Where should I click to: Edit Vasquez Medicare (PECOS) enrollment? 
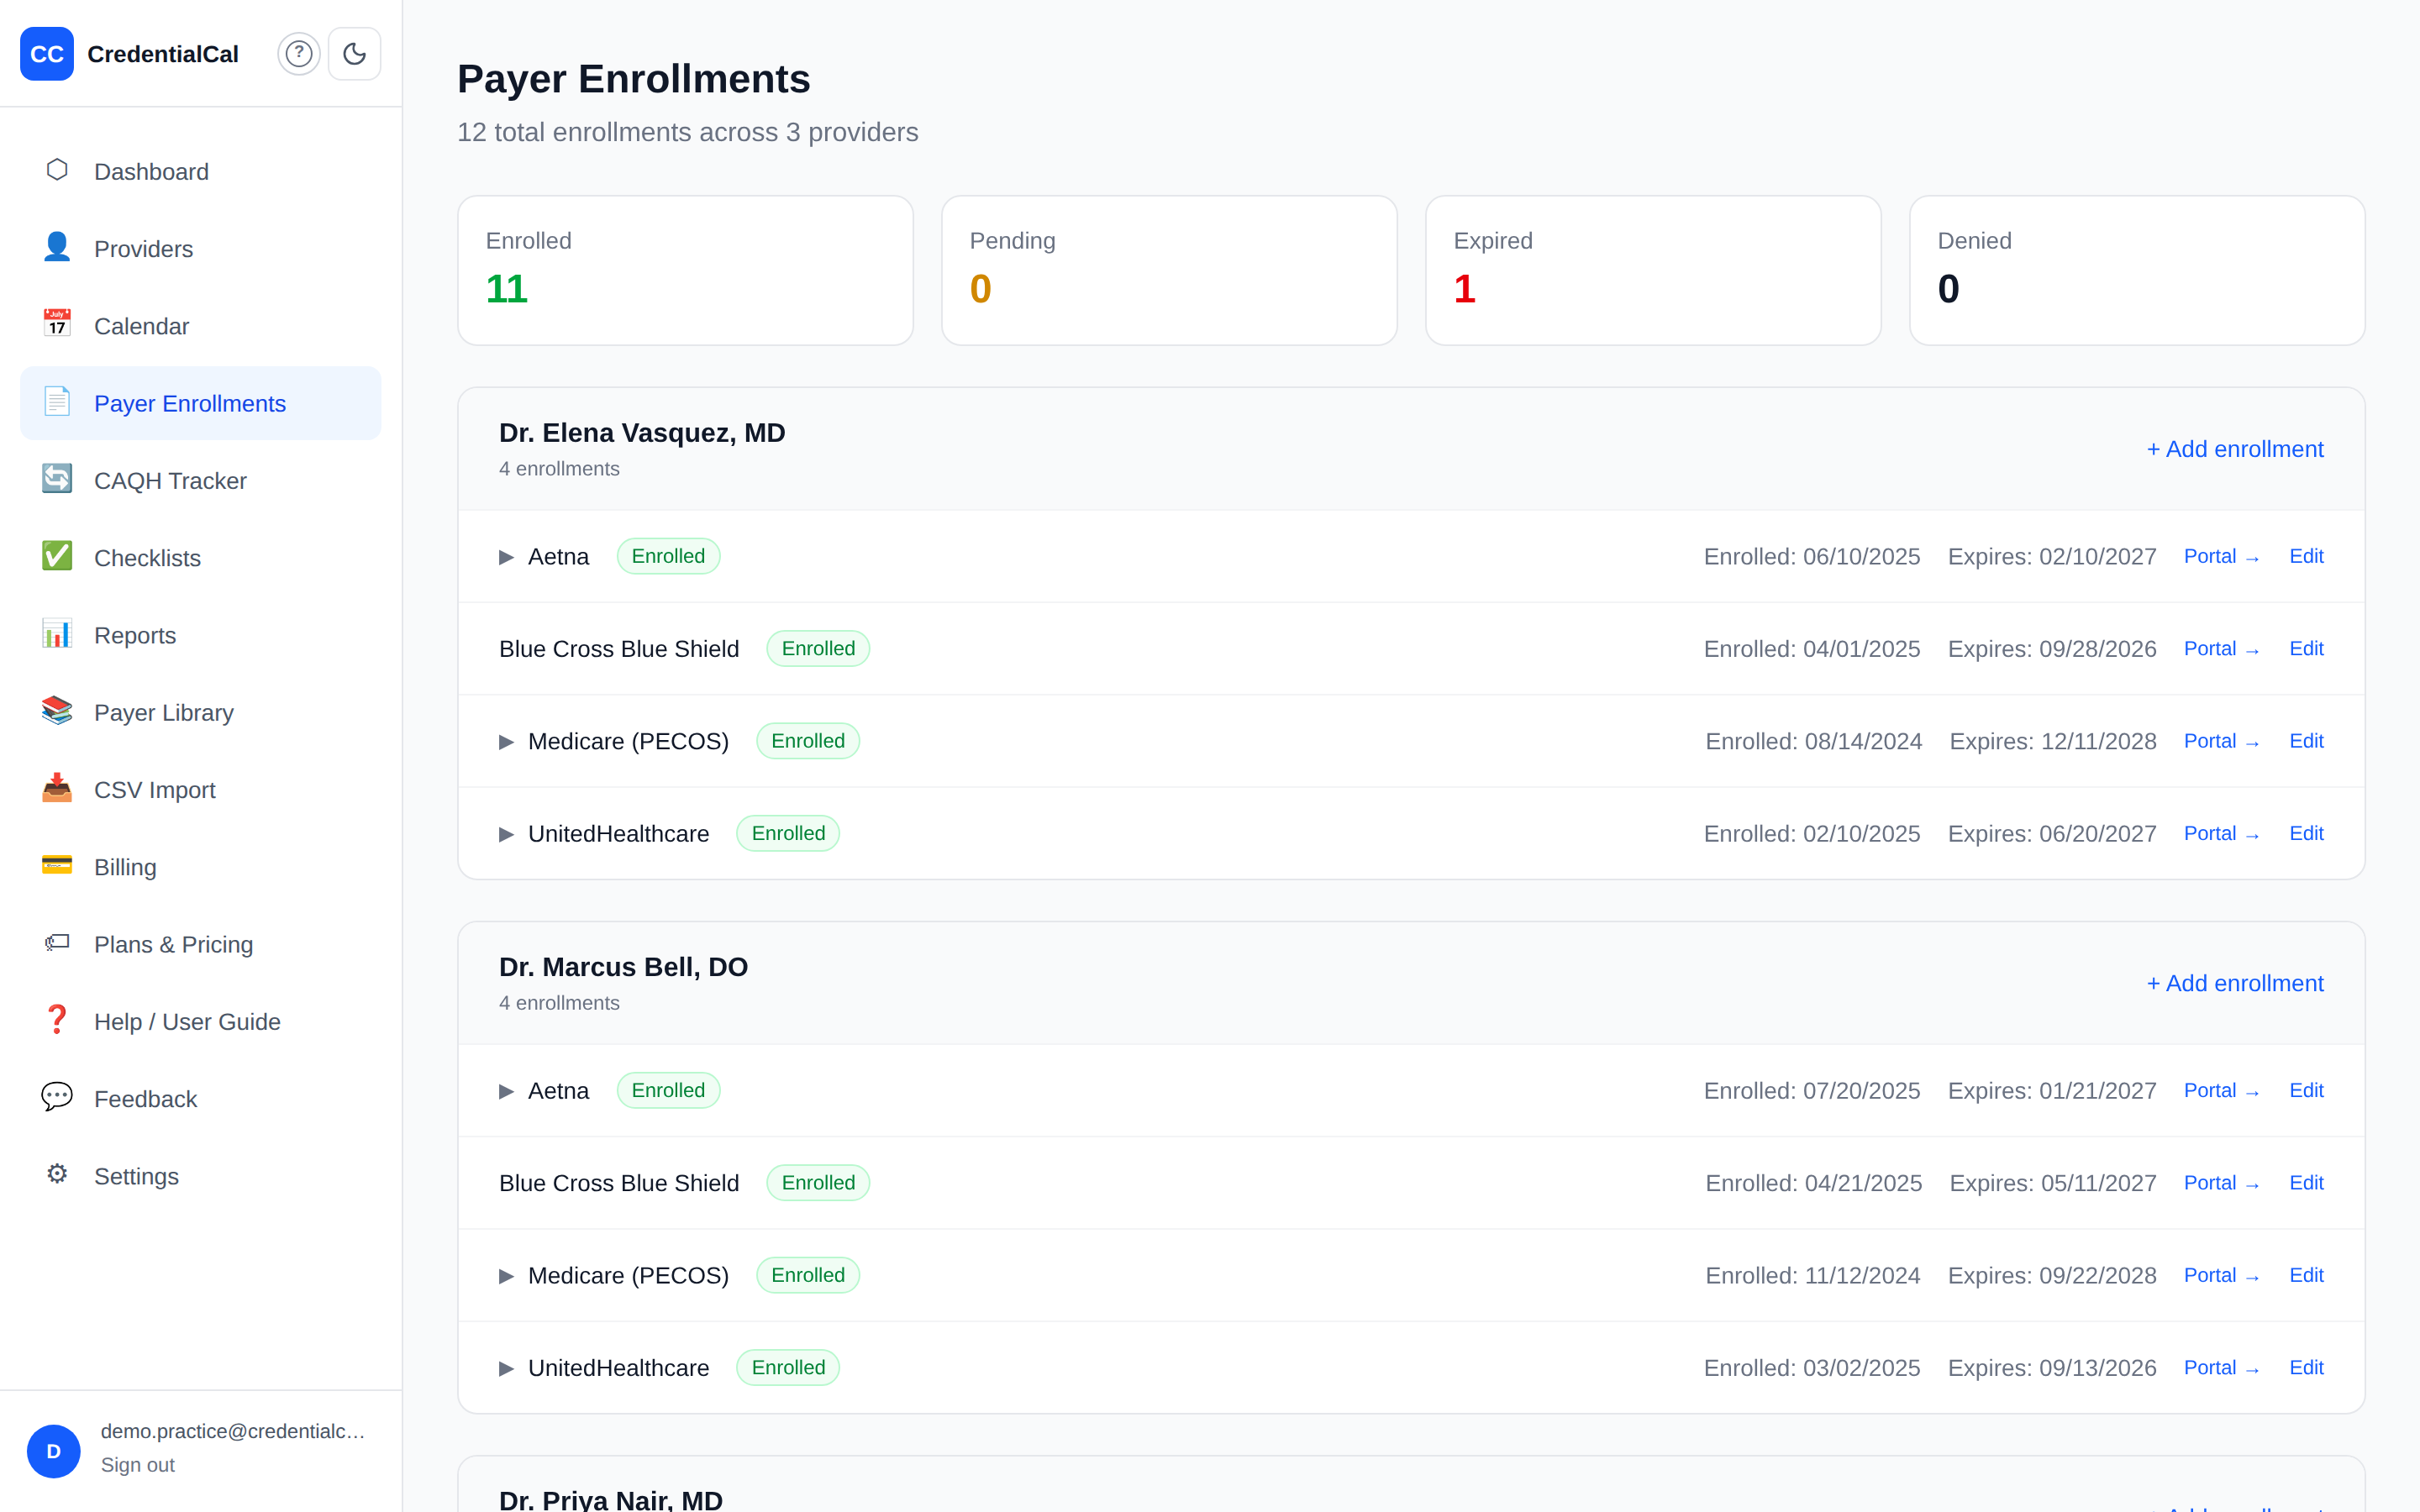click(x=2306, y=741)
